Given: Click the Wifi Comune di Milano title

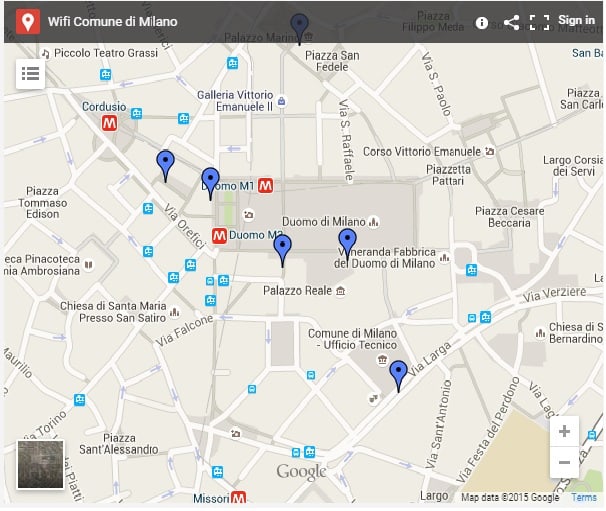Looking at the screenshot, I should coord(112,22).
